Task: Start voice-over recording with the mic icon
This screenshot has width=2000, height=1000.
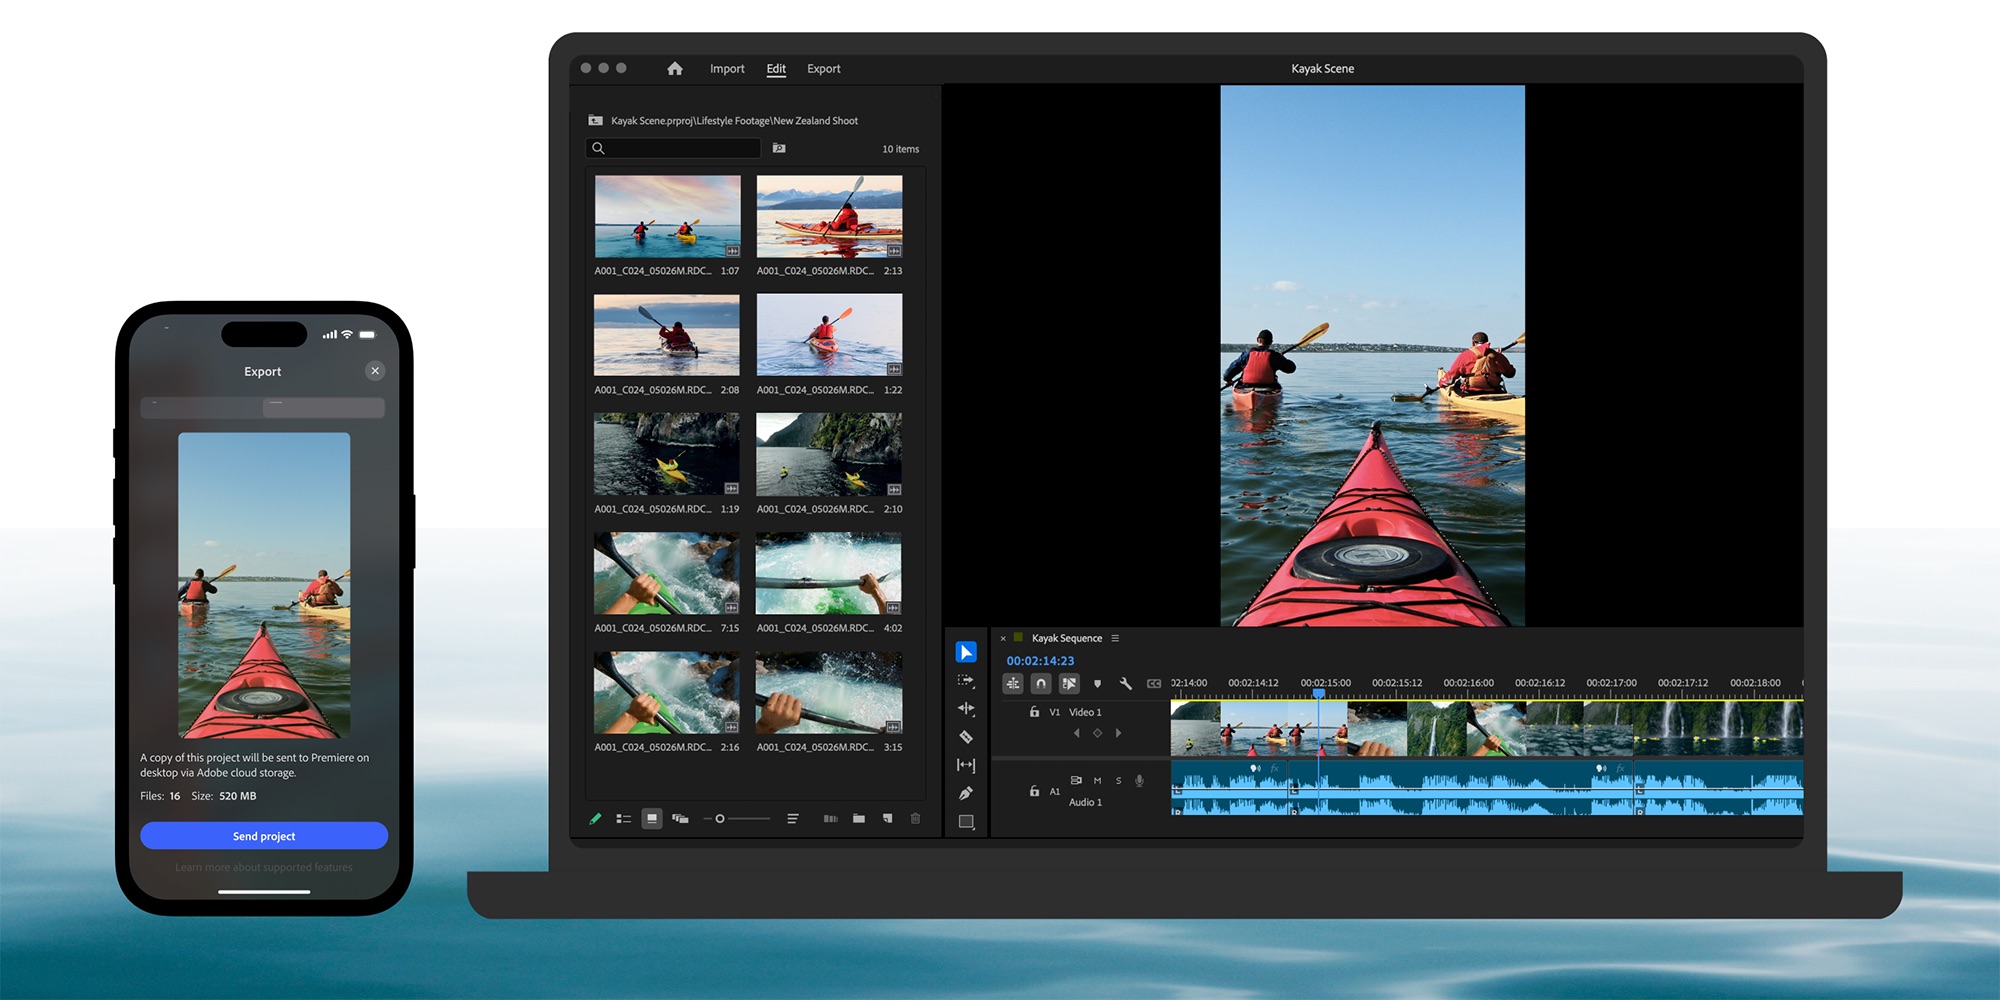Action: pyautogui.click(x=1139, y=780)
